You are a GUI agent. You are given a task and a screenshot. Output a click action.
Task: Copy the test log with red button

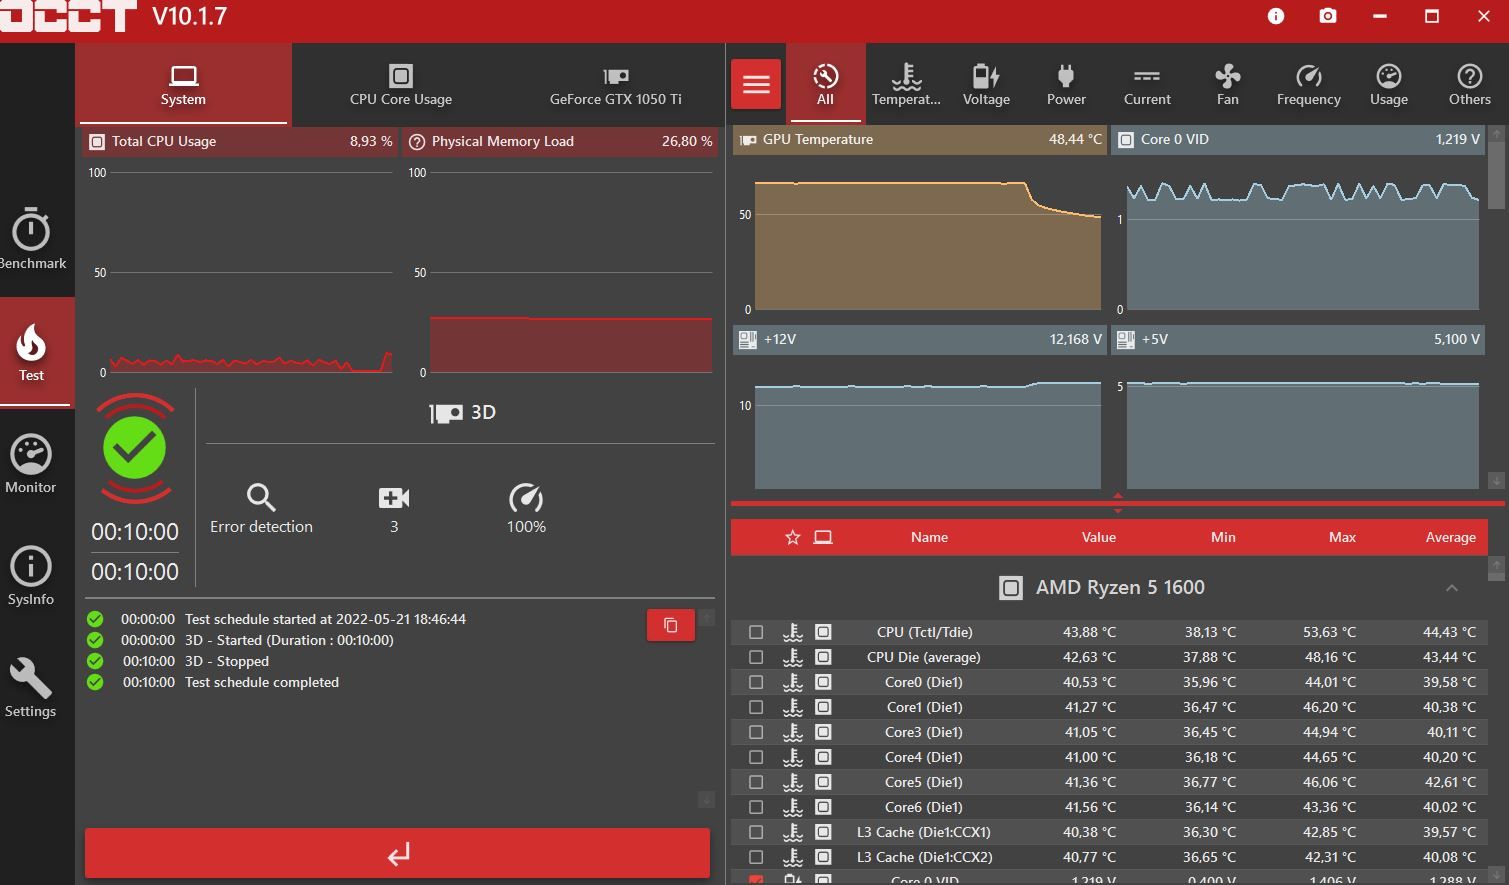coord(671,625)
